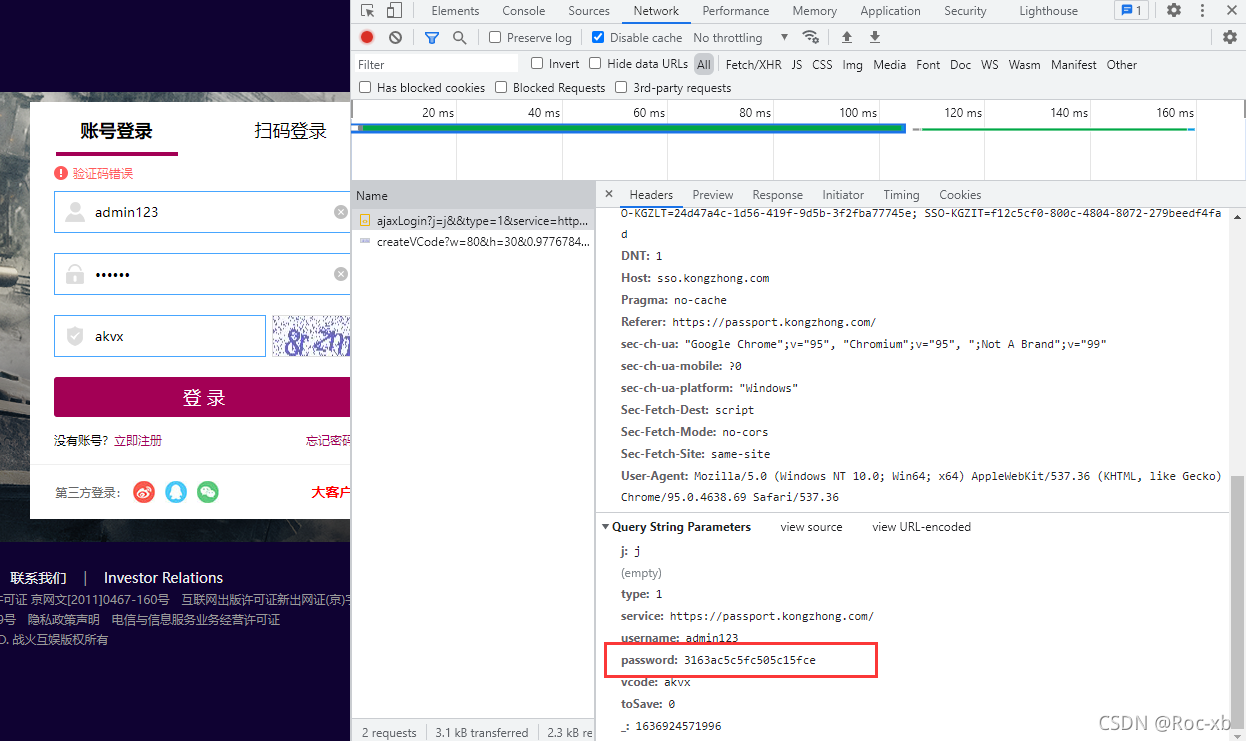Click the red 登录 login button
This screenshot has height=741, width=1246.
[203, 397]
